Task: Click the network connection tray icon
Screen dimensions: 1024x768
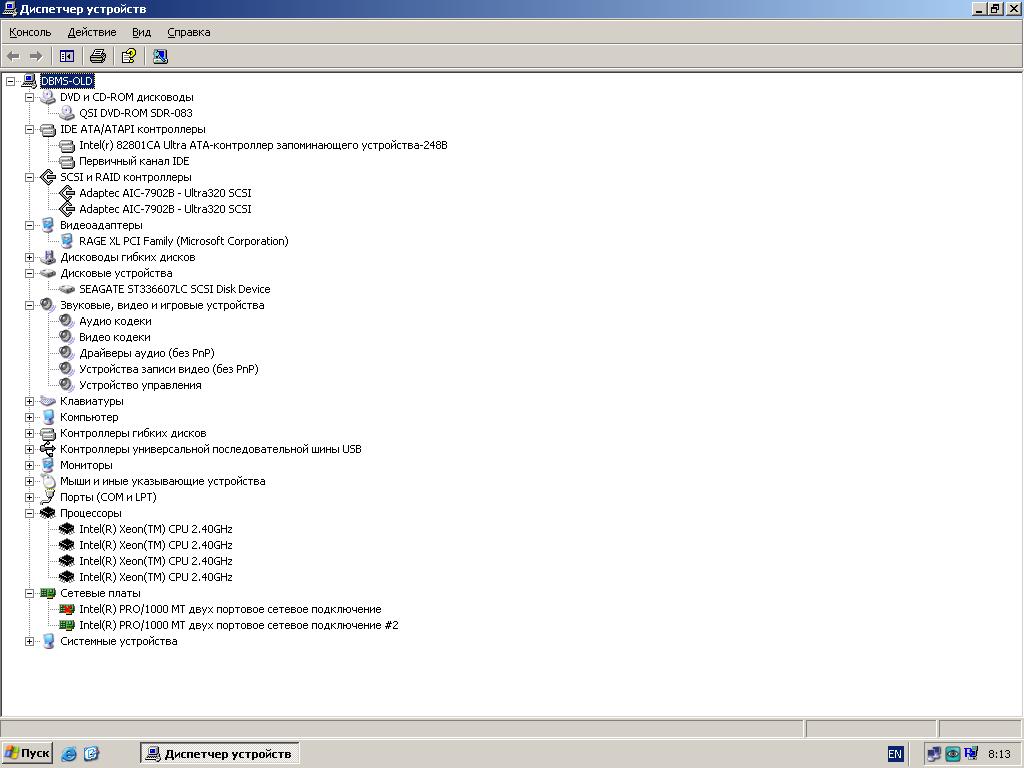Action: [x=934, y=754]
